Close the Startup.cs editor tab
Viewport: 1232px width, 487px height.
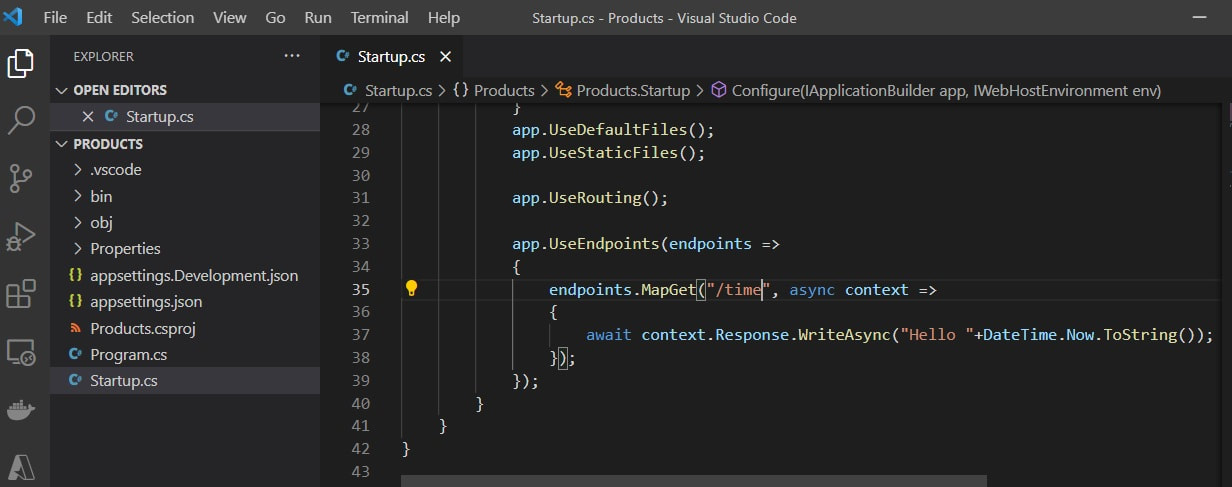tap(446, 57)
